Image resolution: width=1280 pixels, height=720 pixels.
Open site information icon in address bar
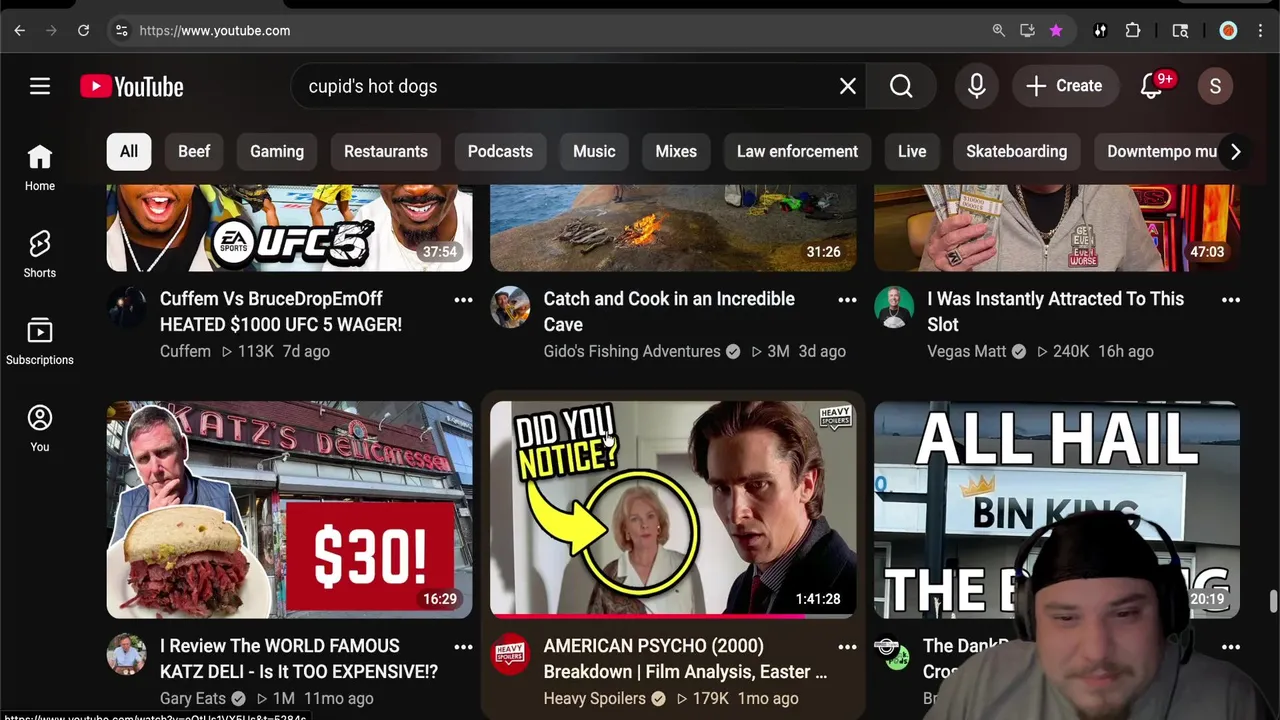122,30
